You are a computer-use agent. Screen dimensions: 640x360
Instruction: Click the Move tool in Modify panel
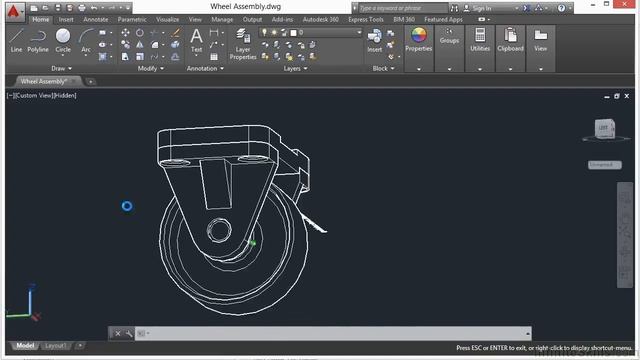125,33
